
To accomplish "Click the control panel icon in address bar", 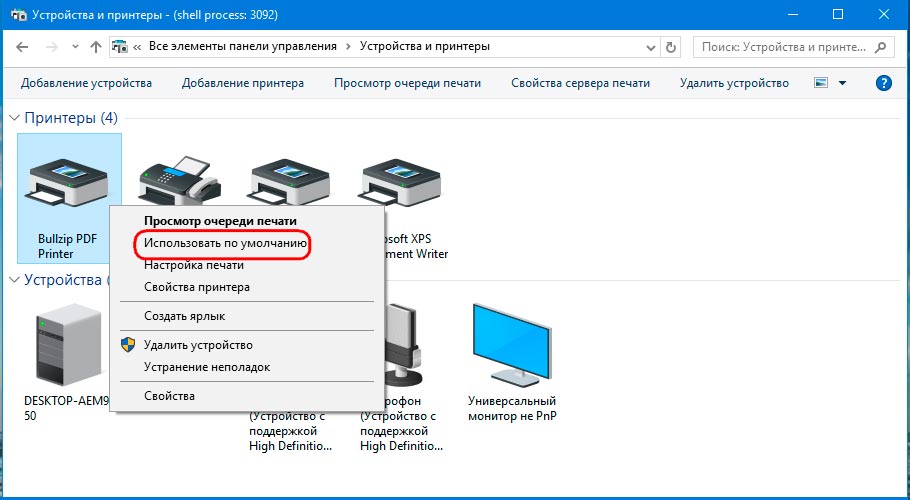I will 120,47.
